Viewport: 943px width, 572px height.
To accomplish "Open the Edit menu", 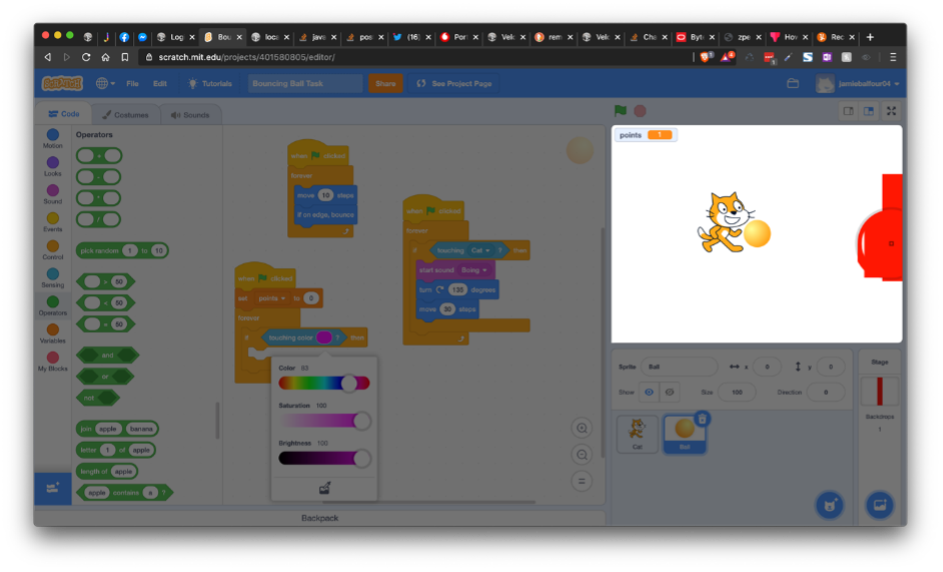I will click(159, 84).
